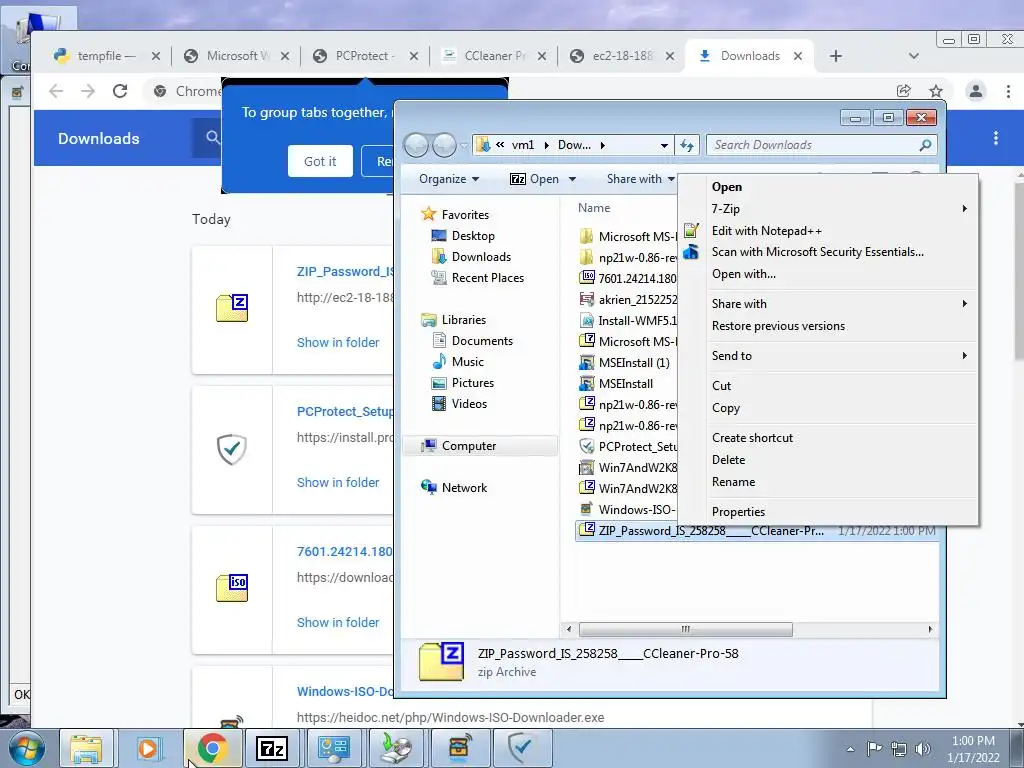Click the Windows Start button
1024x768 pixels.
click(27, 748)
